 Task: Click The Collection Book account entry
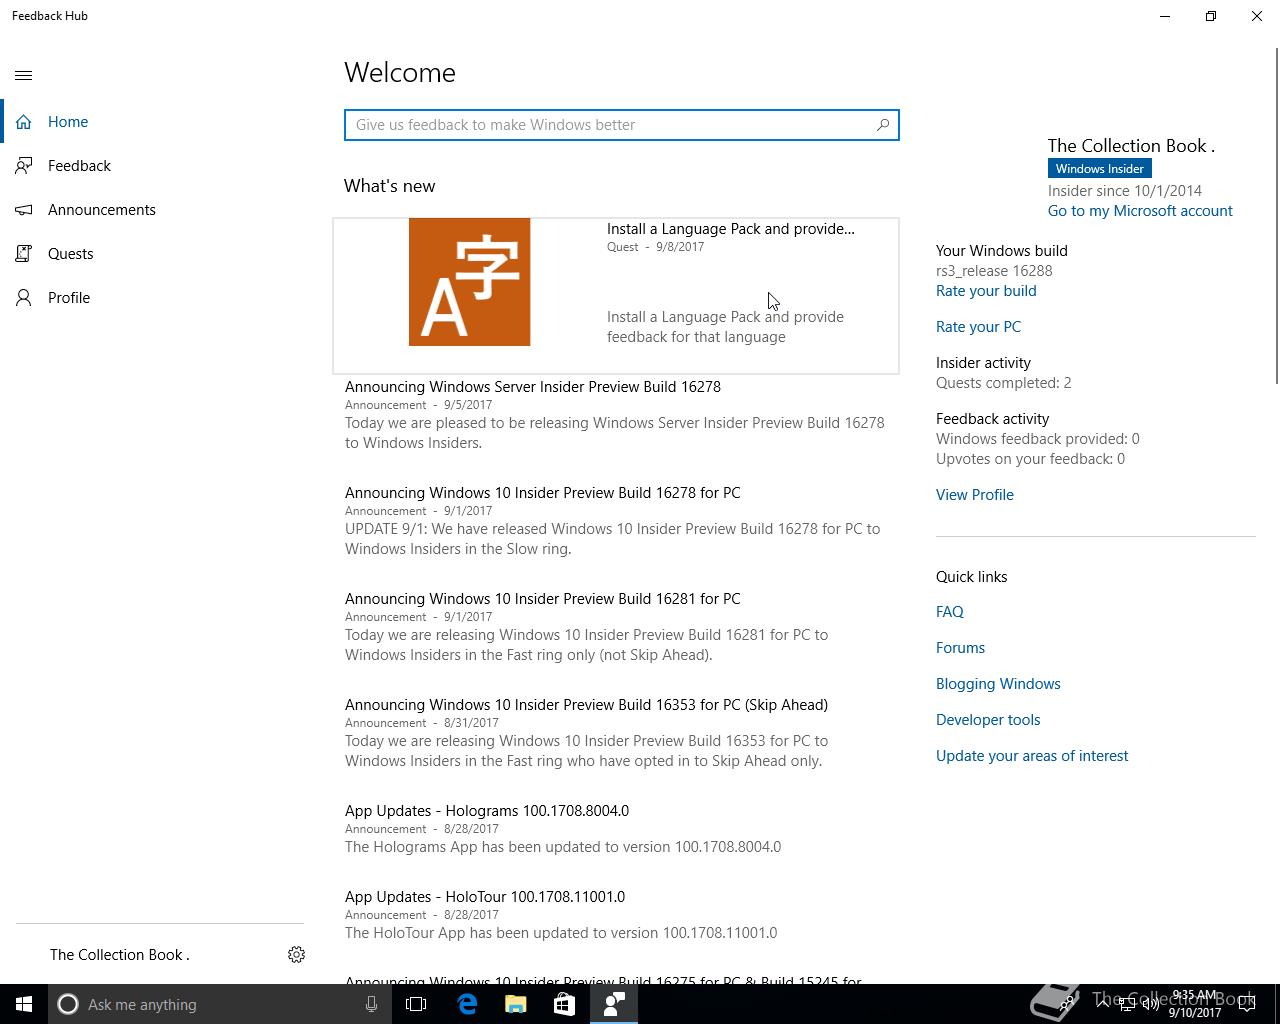pyautogui.click(x=120, y=955)
